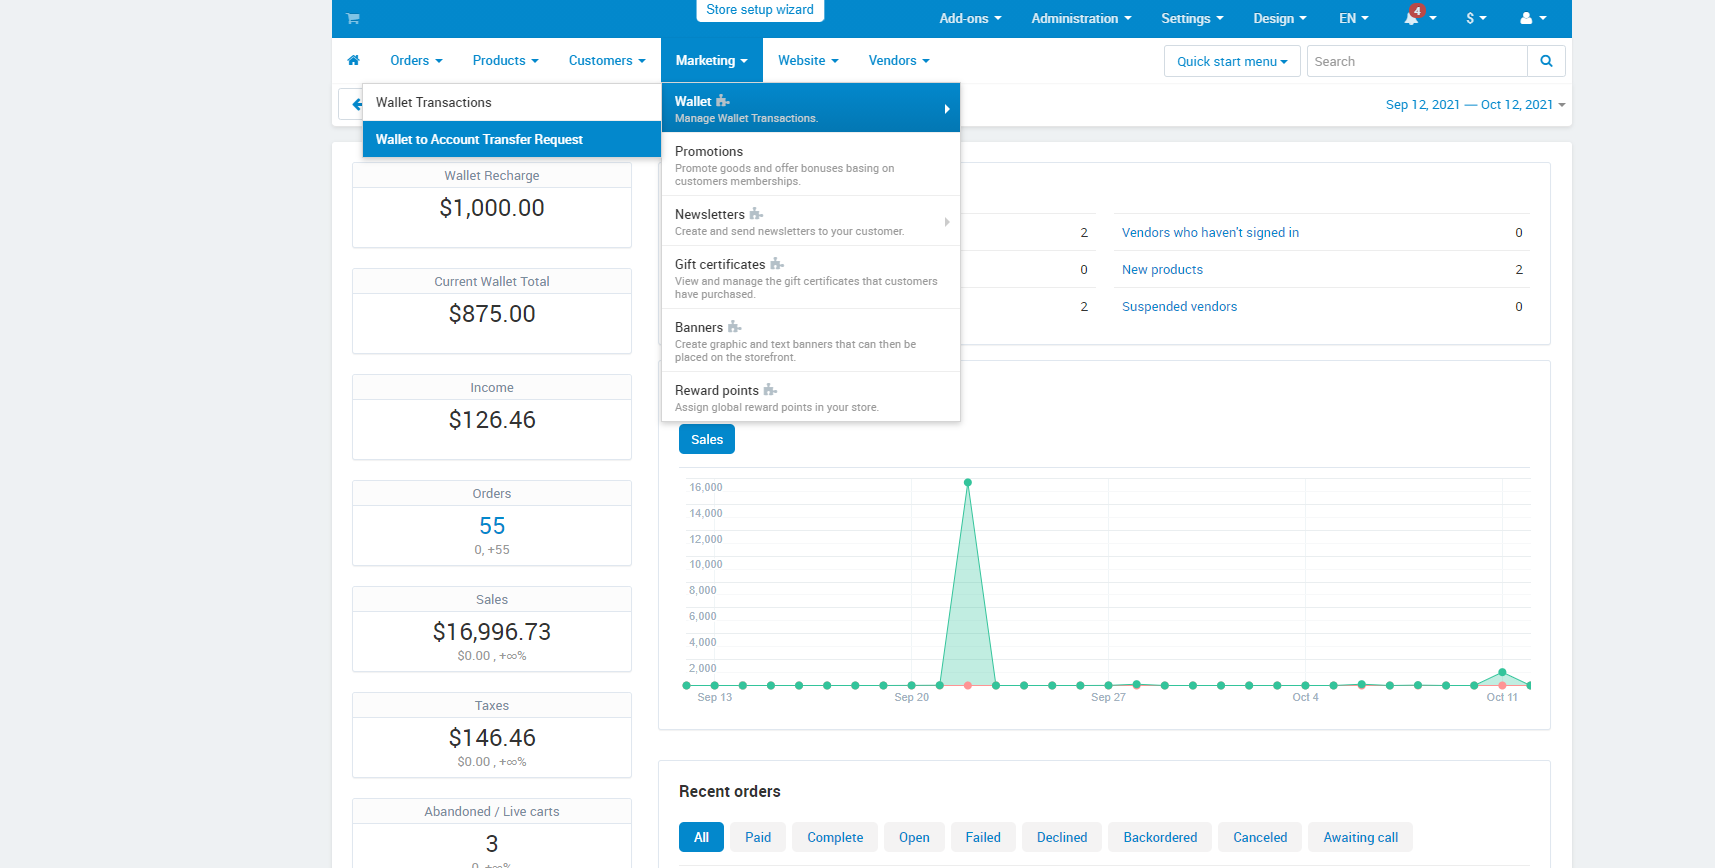Image resolution: width=1715 pixels, height=868 pixels.
Task: Select Reward points menu entry
Action: coord(811,397)
